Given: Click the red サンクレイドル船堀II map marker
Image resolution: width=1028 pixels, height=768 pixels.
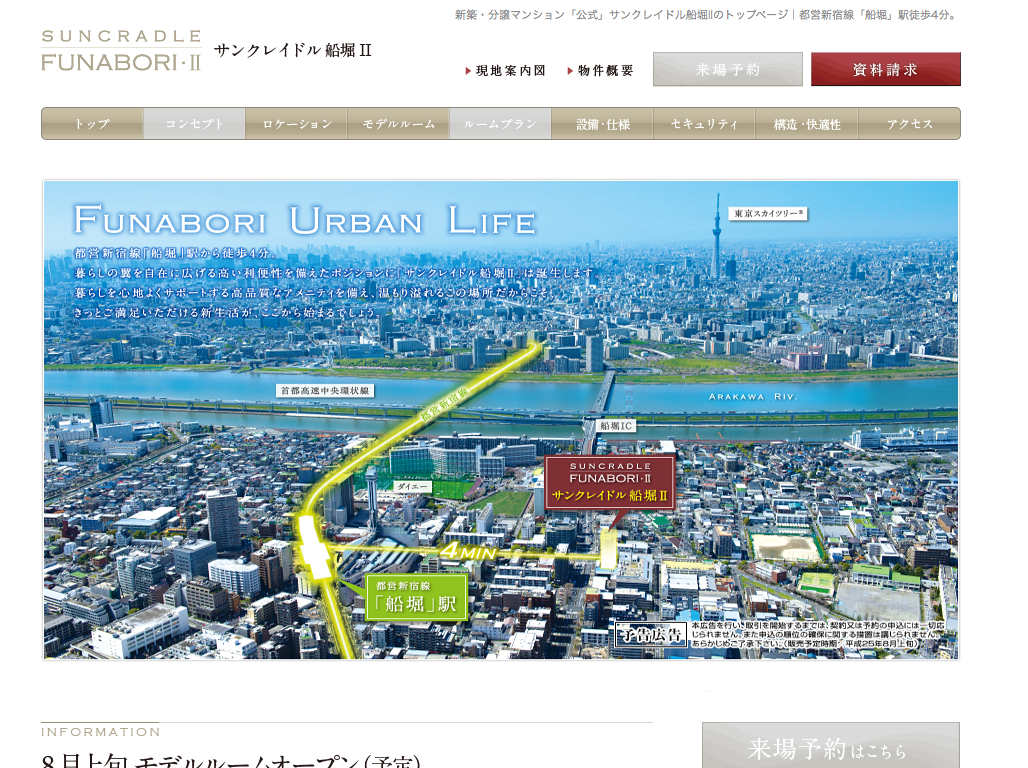Looking at the screenshot, I should coord(609,483).
